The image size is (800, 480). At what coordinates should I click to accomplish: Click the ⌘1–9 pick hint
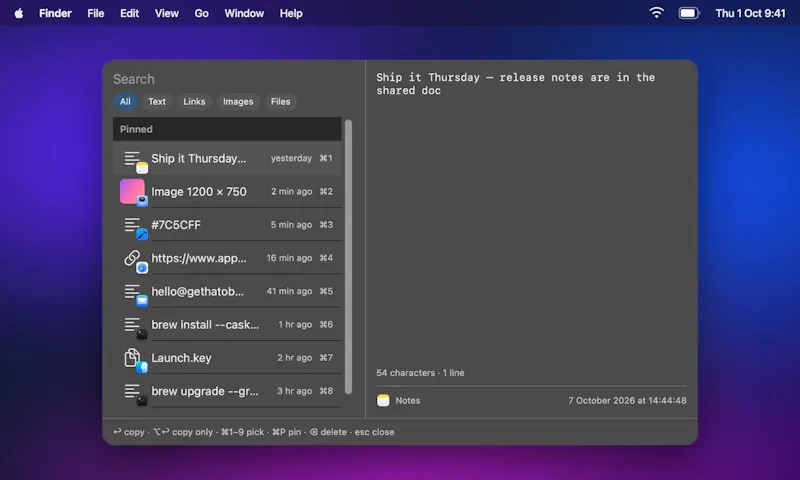pyautogui.click(x=242, y=432)
